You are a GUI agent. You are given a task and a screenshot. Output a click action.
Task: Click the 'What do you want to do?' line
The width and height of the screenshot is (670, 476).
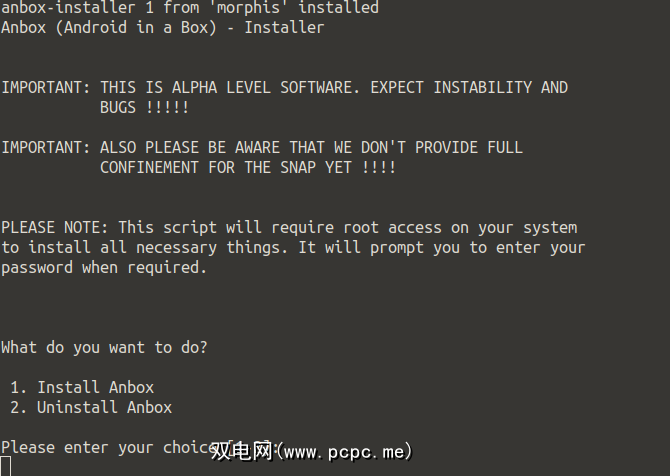click(104, 347)
